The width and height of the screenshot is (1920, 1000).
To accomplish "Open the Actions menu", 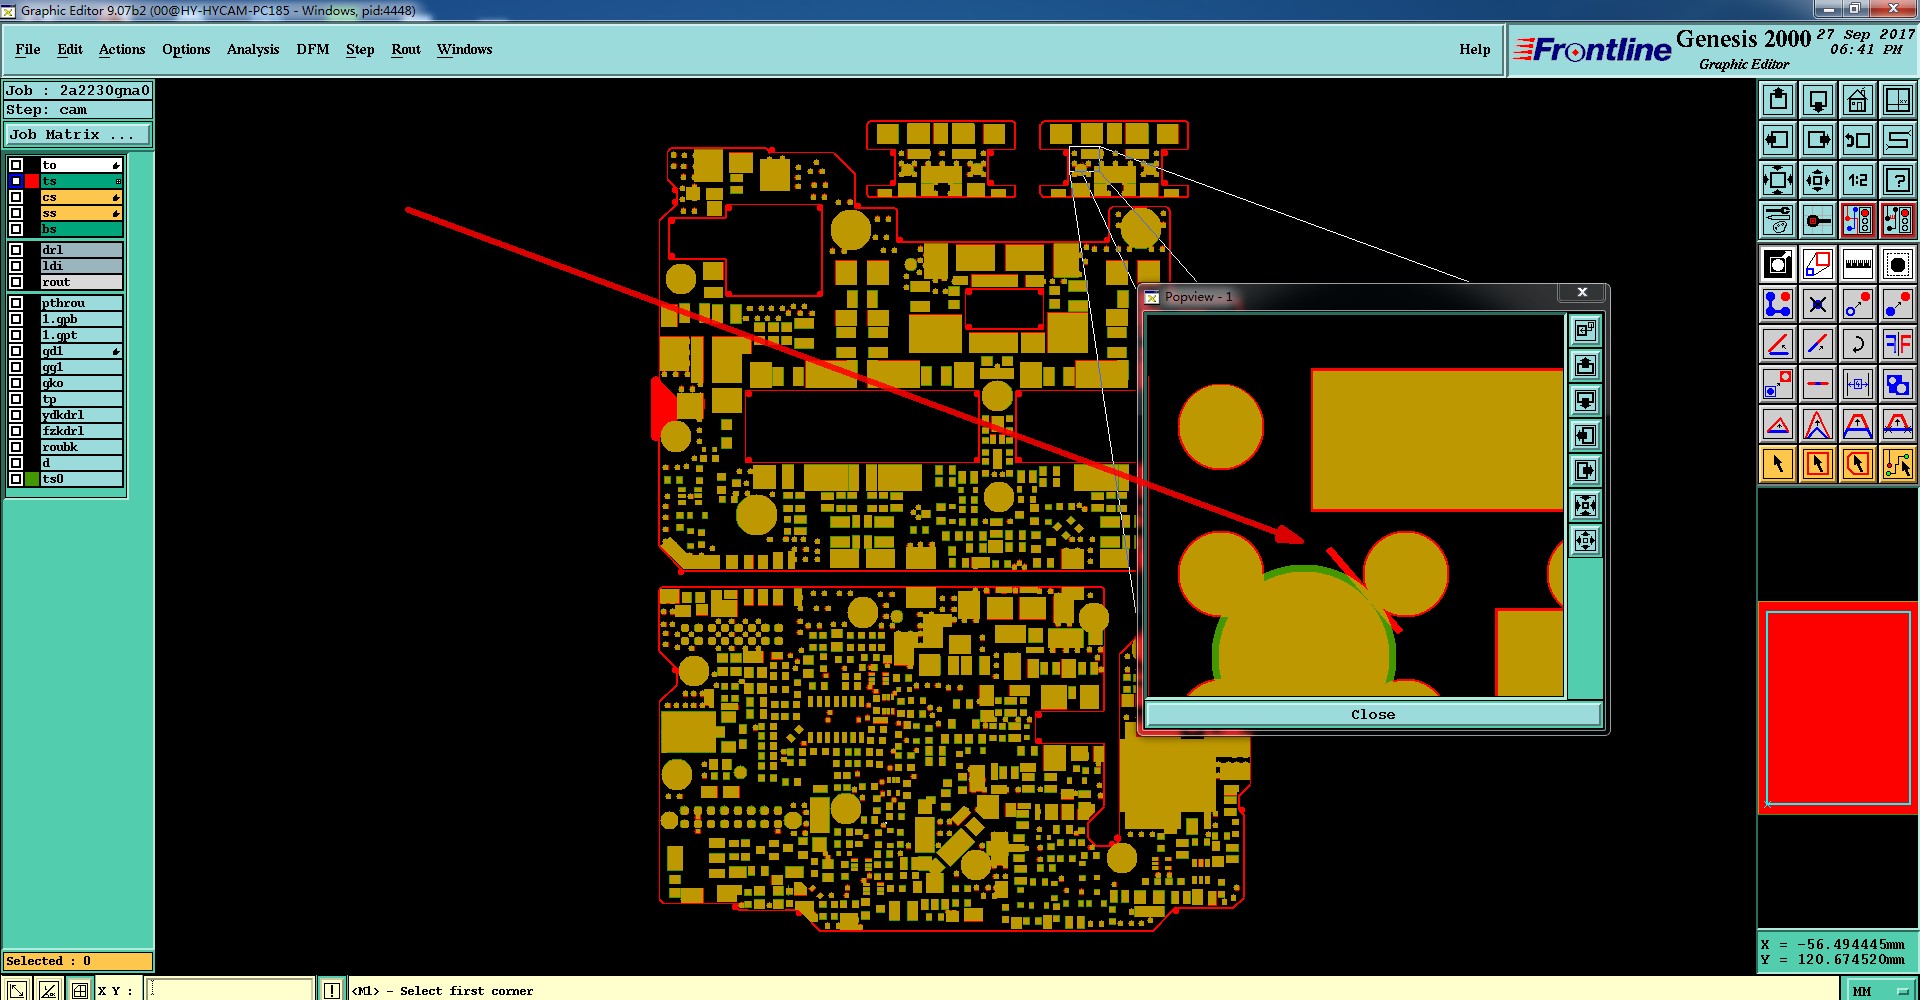I will 122,49.
